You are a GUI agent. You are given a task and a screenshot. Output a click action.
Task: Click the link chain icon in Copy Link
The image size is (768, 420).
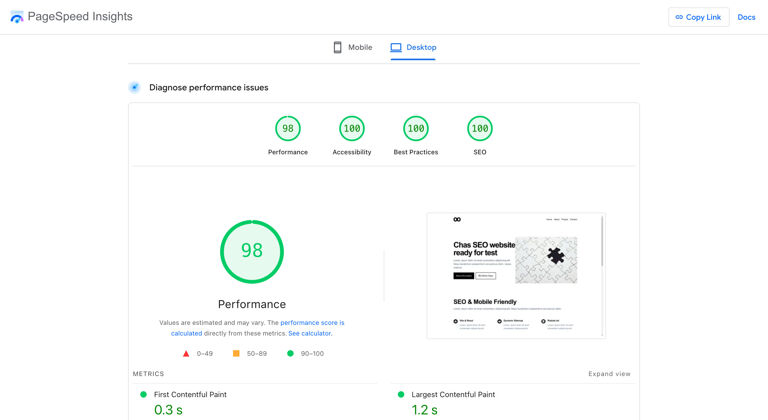pos(679,17)
